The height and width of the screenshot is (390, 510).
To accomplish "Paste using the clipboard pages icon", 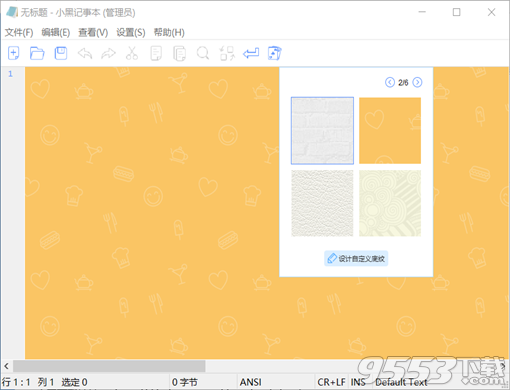I will [180, 53].
